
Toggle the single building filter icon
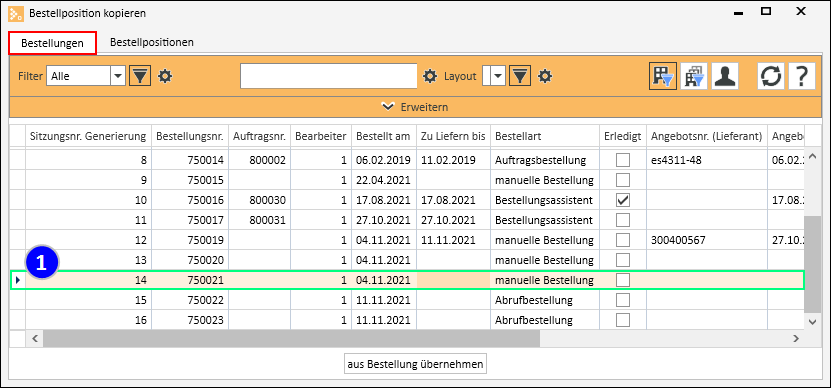click(x=662, y=76)
